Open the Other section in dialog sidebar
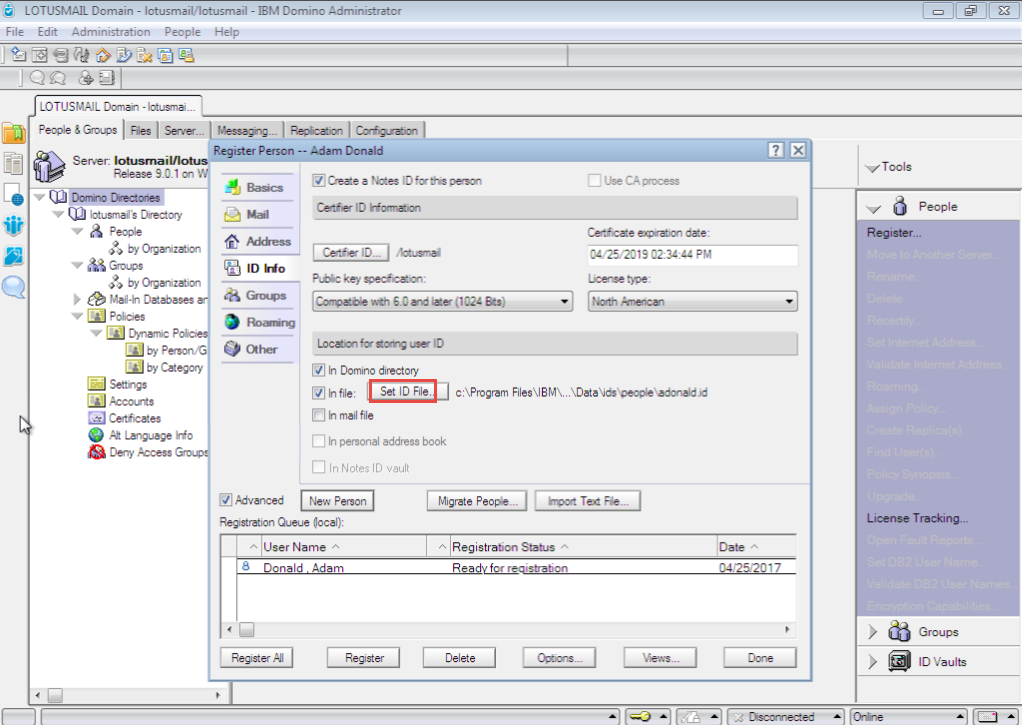This screenshot has height=725, width=1022. (x=257, y=349)
